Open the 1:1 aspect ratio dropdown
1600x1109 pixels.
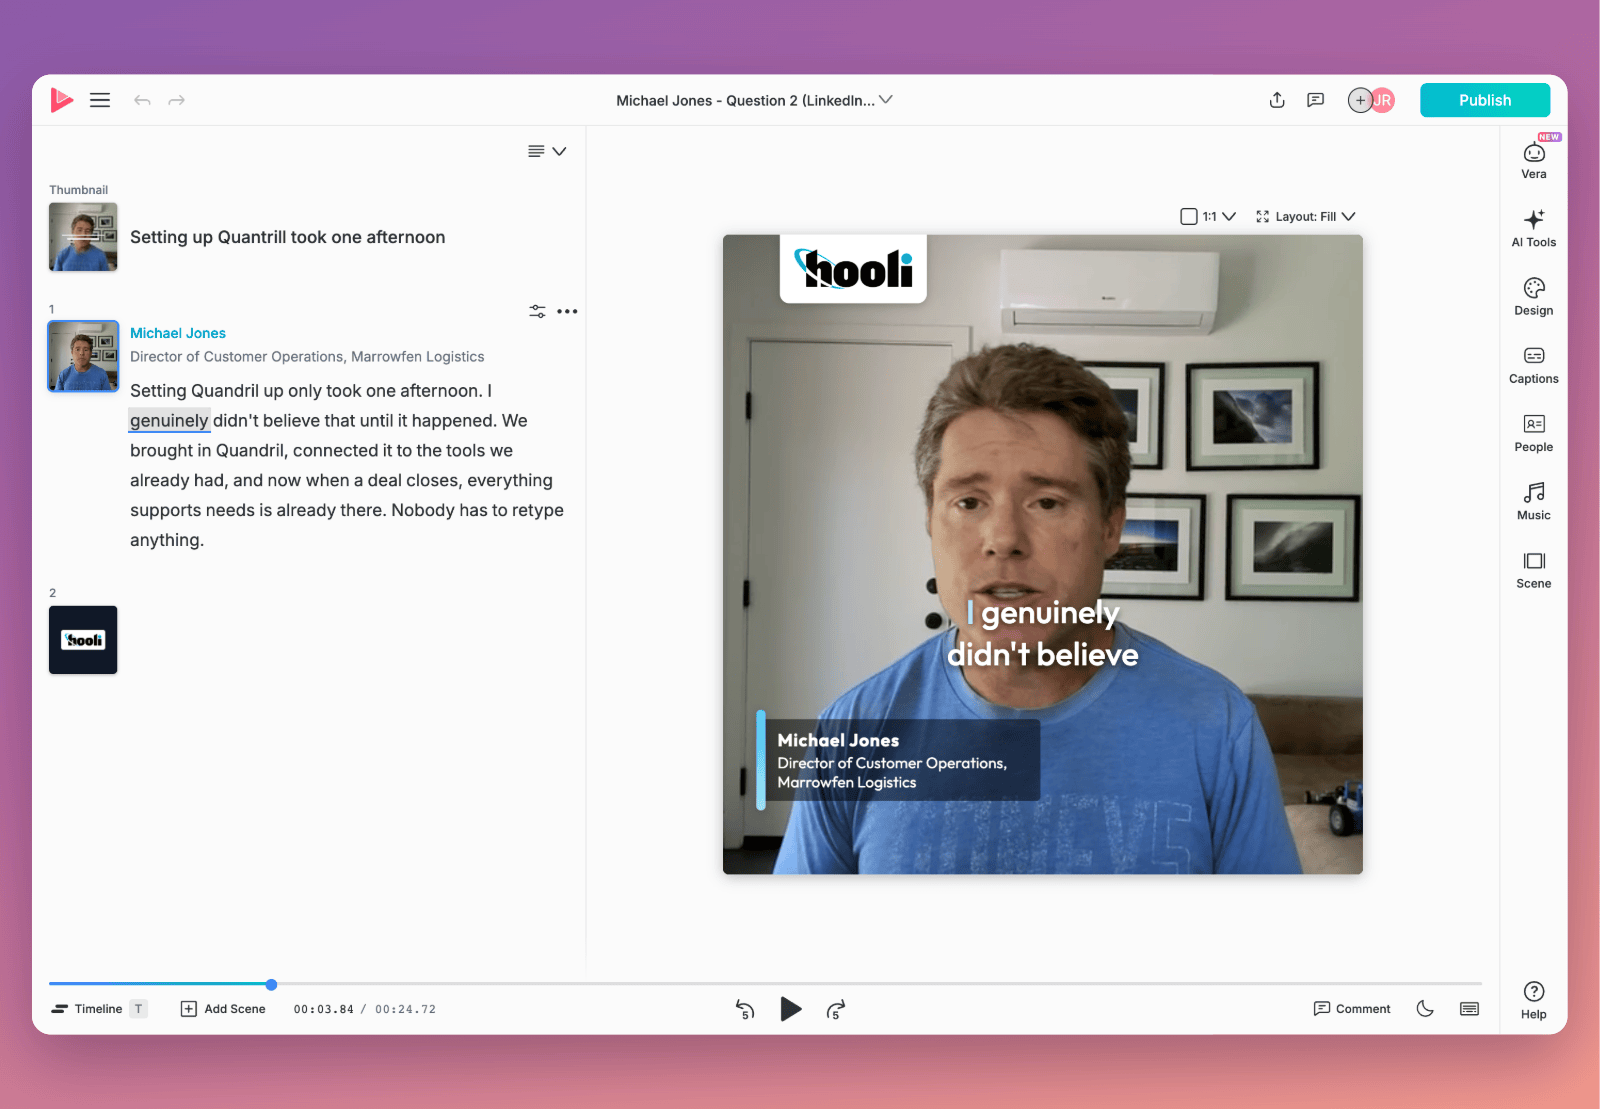1208,216
